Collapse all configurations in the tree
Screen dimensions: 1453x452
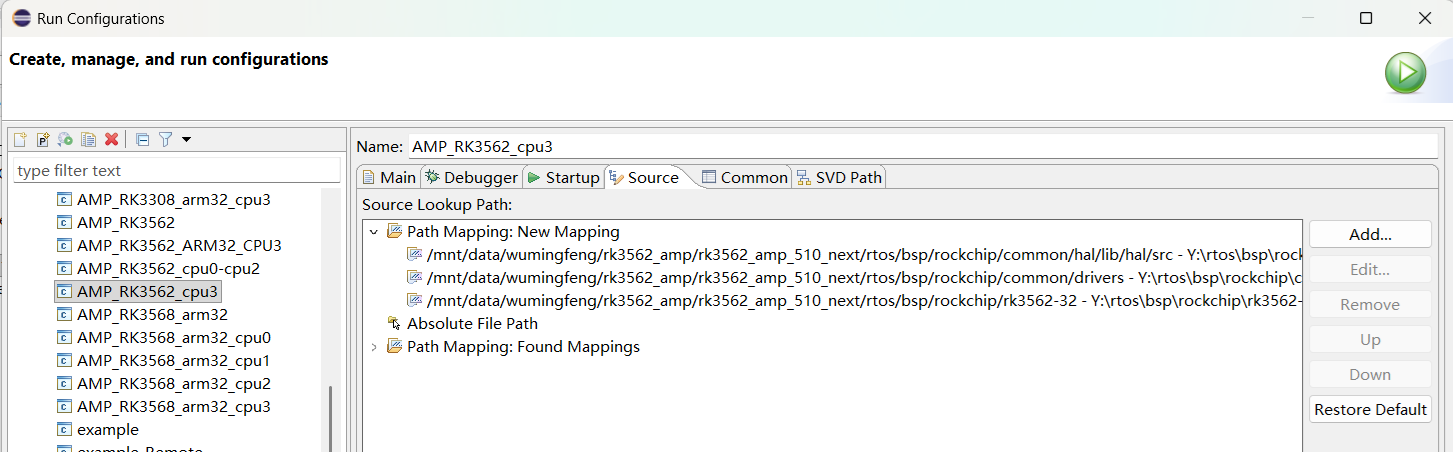(x=142, y=140)
